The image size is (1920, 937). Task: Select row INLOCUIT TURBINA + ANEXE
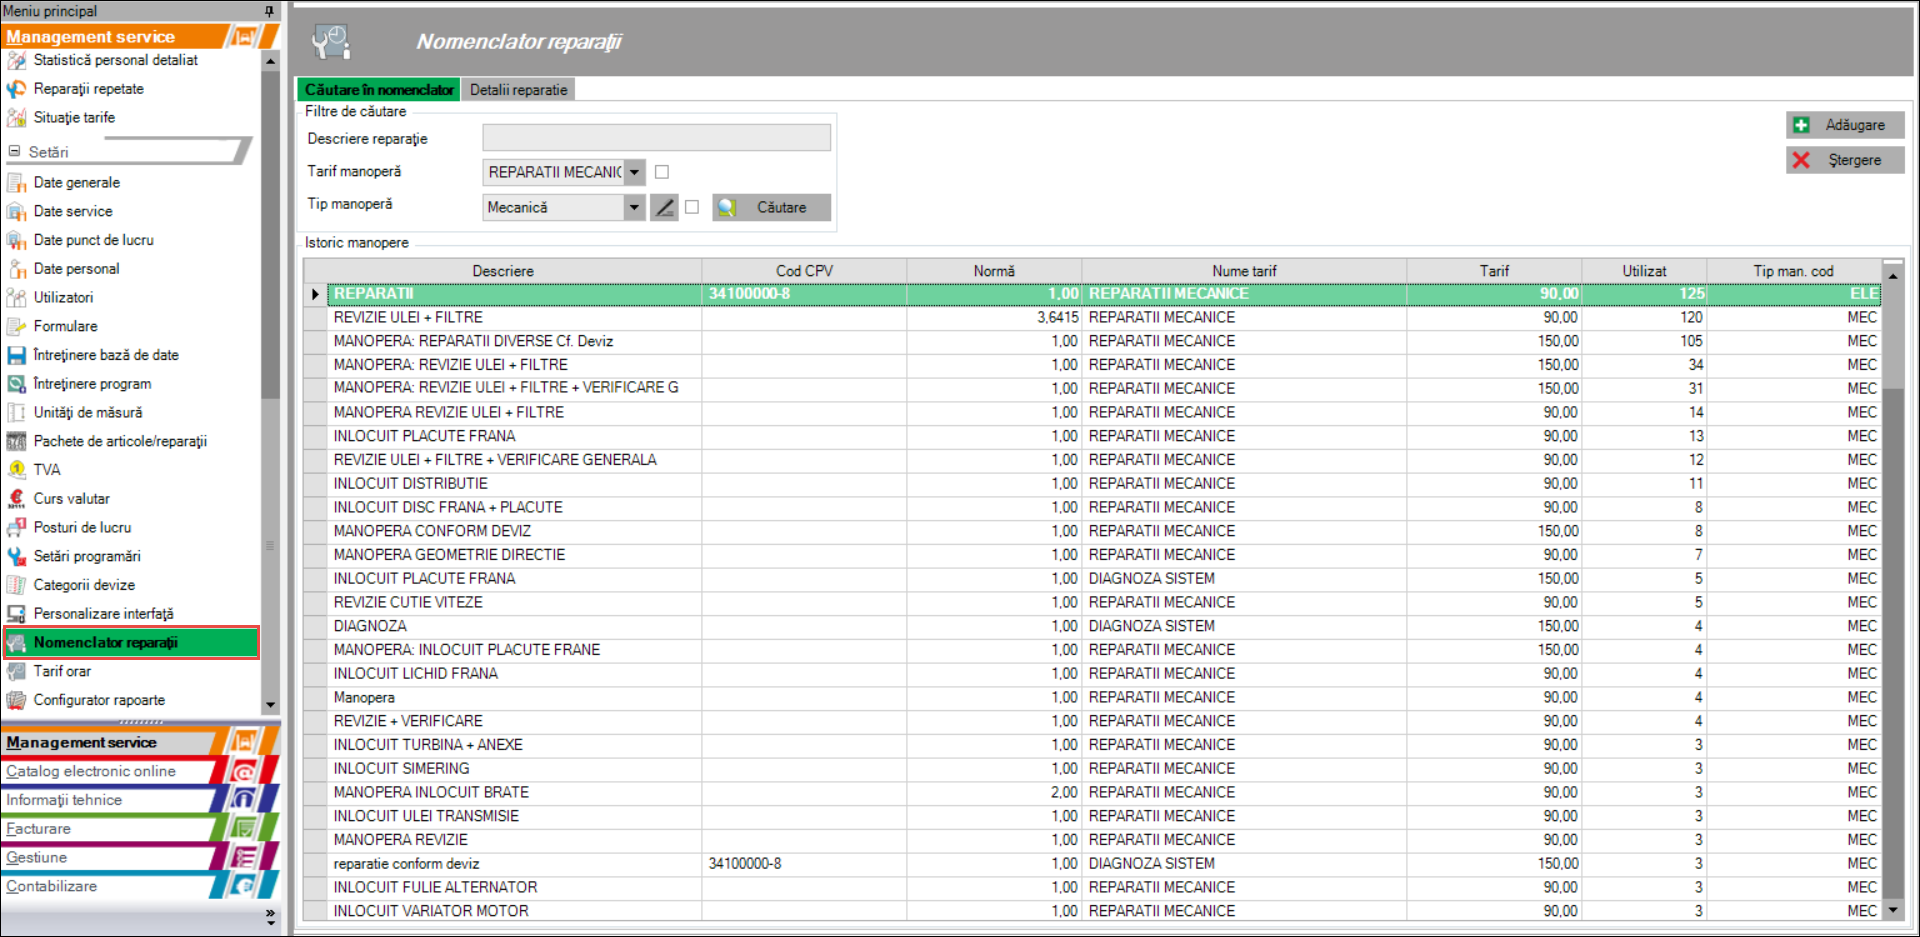click(x=1092, y=745)
